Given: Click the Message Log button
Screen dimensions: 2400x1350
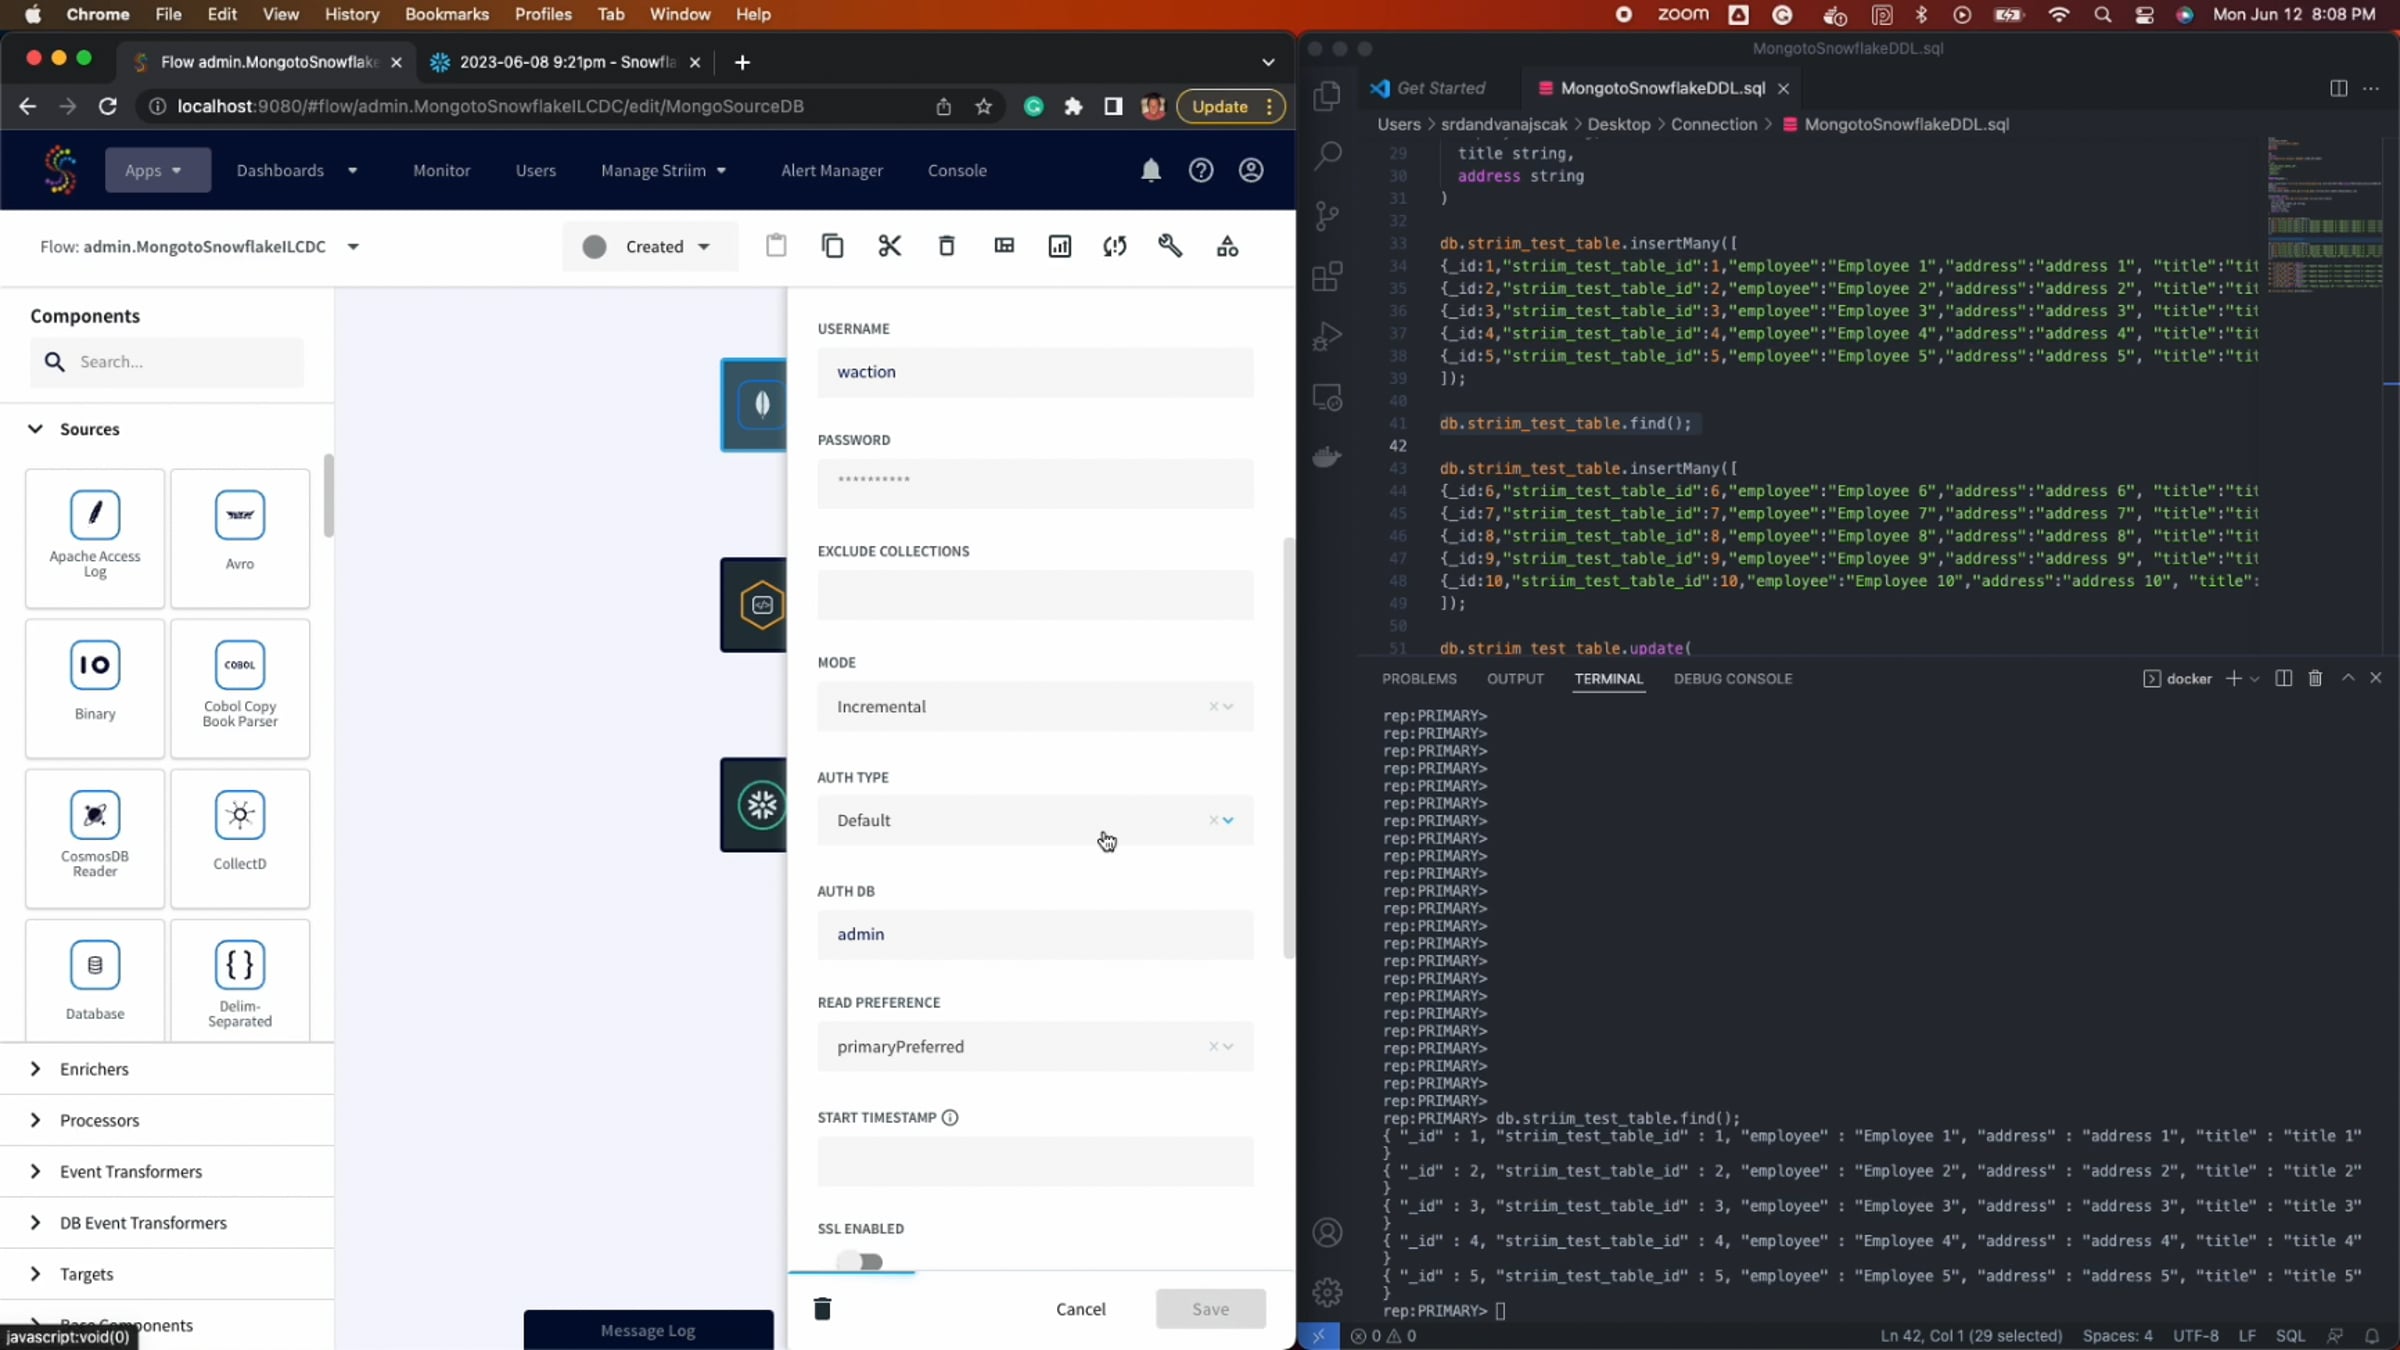Looking at the screenshot, I should pyautogui.click(x=648, y=1330).
